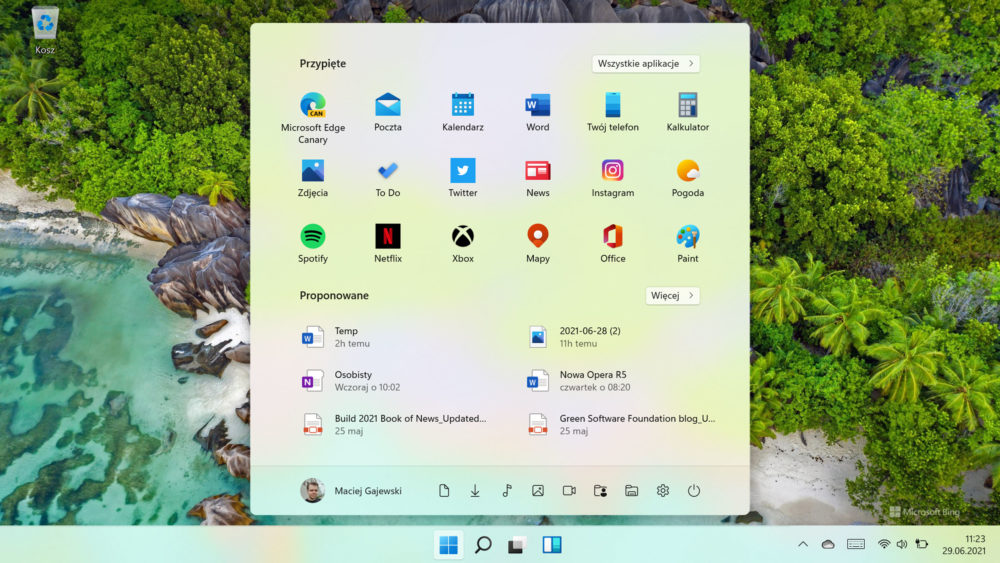Open the personal user folder icon
The height and width of the screenshot is (563, 1000).
coord(600,490)
